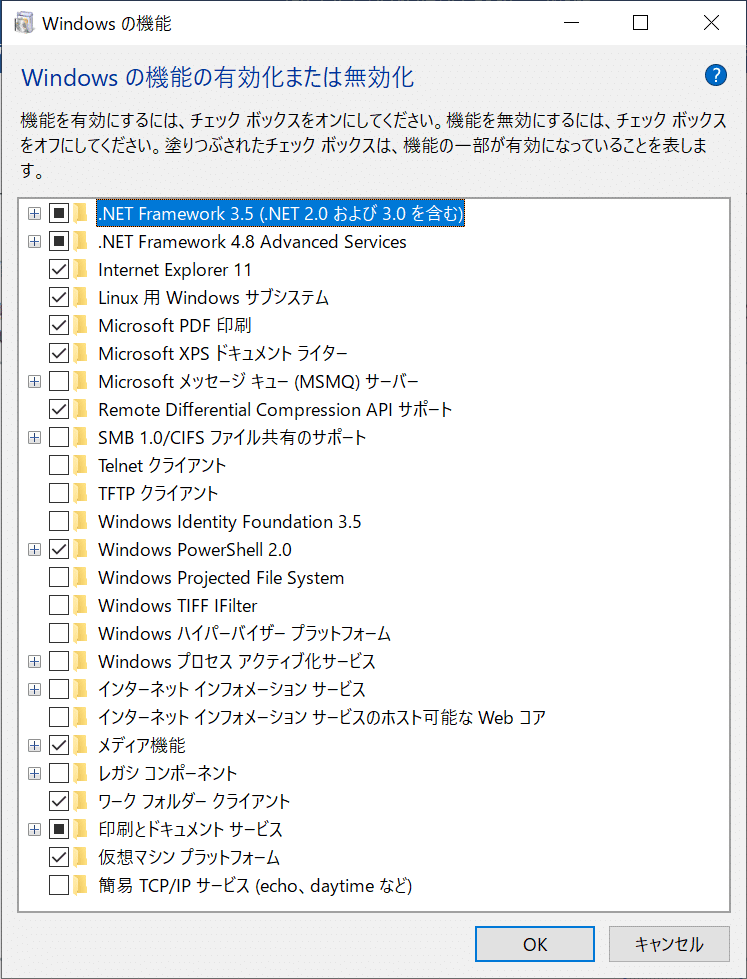Image resolution: width=747 pixels, height=979 pixels.
Task: Click the OK button
Action: click(x=535, y=944)
